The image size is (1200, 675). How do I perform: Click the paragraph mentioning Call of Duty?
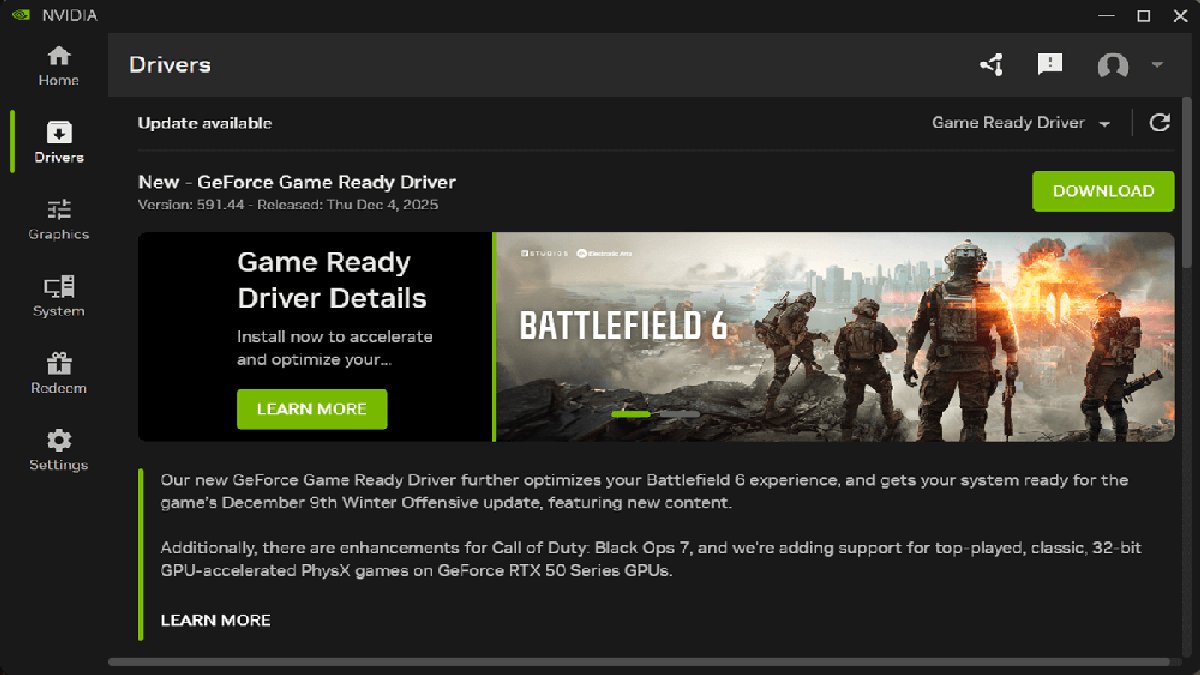pos(651,560)
